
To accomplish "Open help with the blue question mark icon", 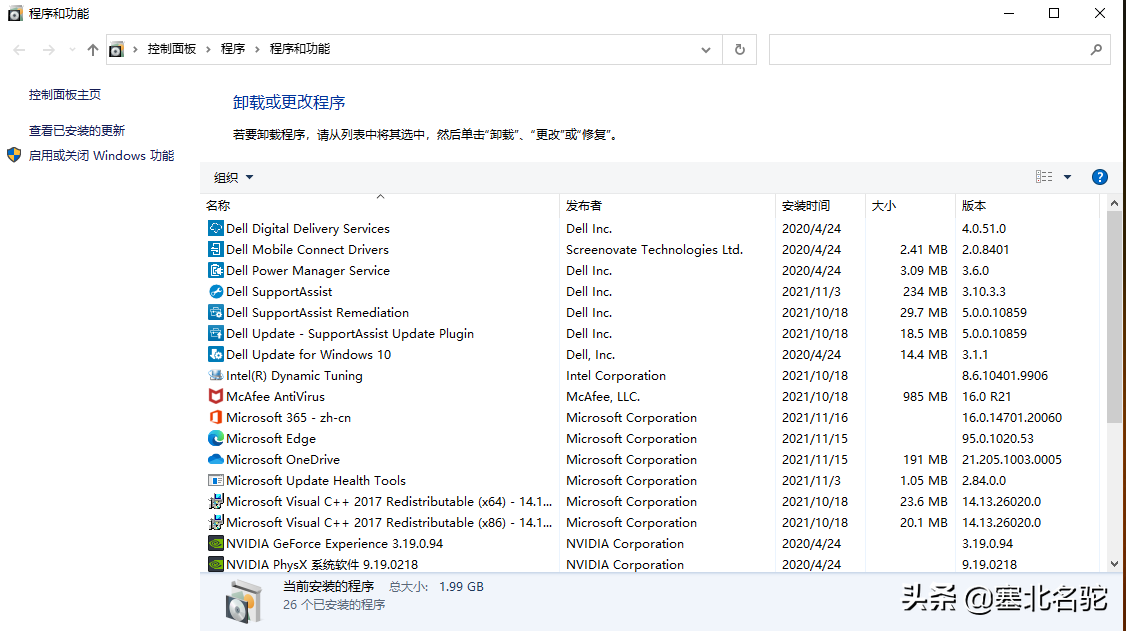I will 1099,177.
